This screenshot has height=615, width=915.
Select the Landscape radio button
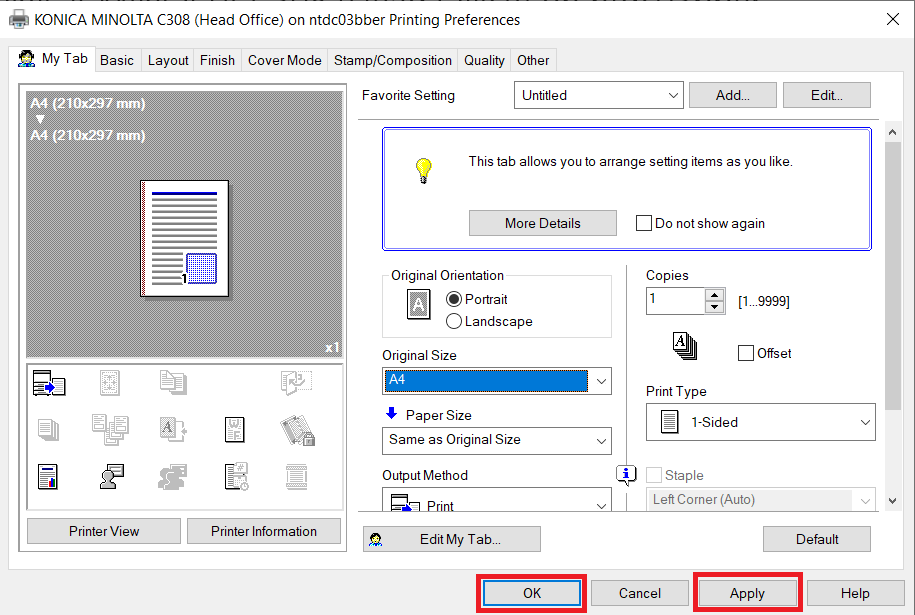(454, 322)
